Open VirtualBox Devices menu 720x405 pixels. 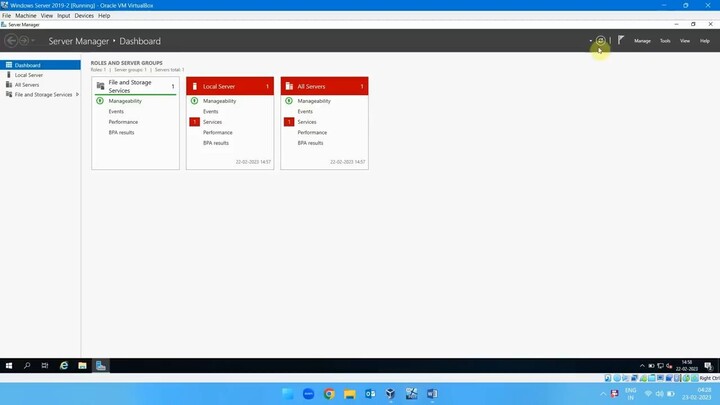point(84,16)
